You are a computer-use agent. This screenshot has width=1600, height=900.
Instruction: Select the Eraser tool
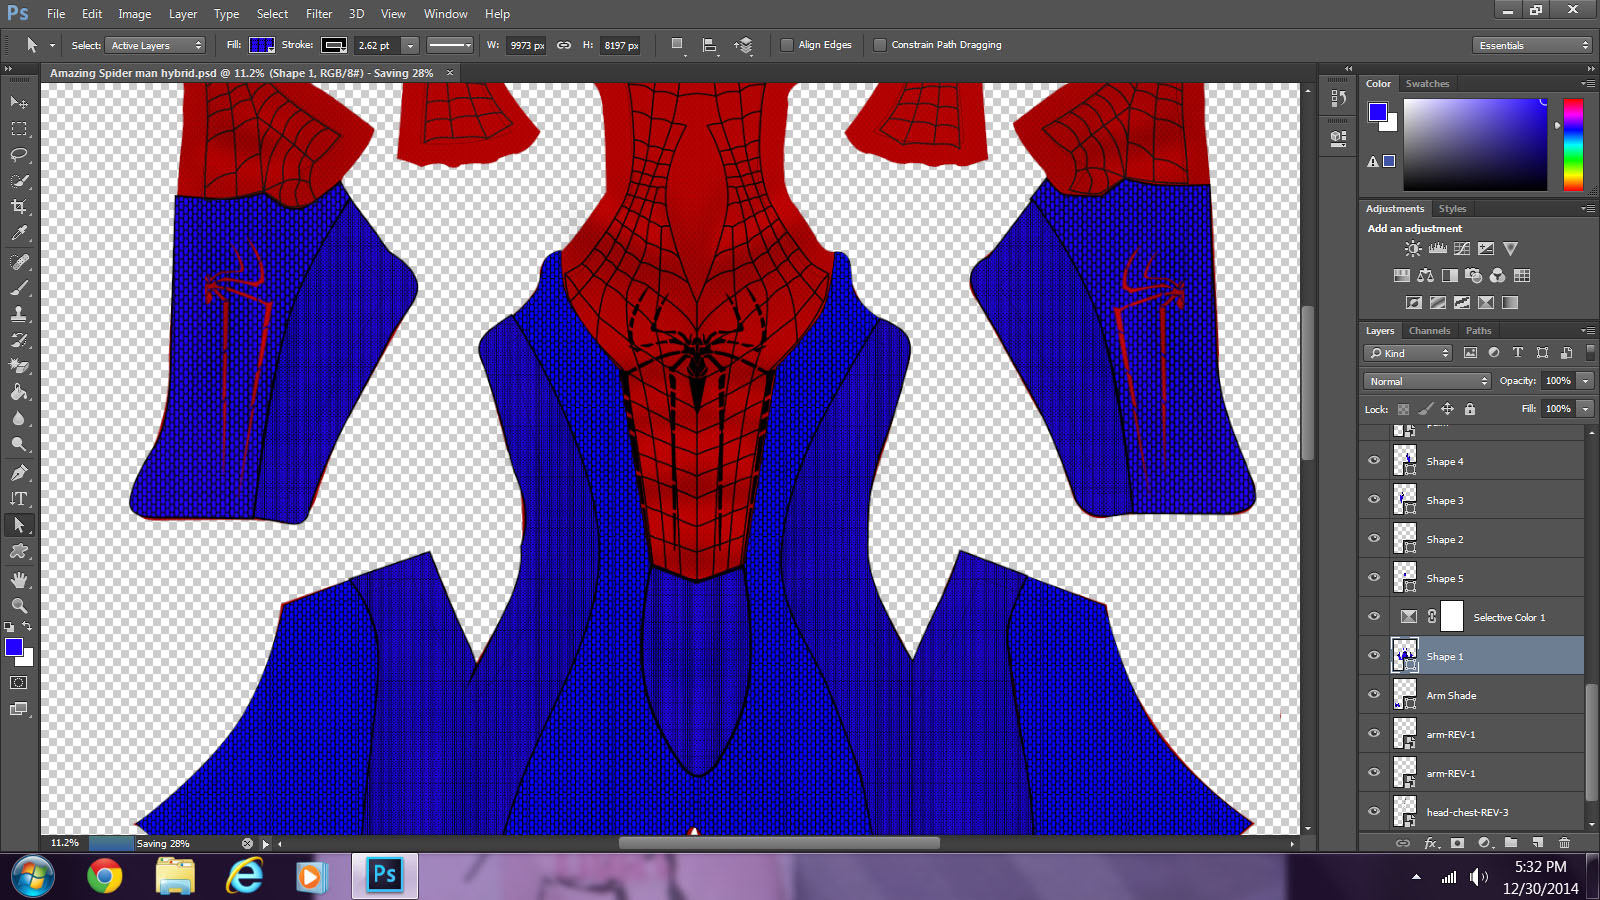coord(19,366)
